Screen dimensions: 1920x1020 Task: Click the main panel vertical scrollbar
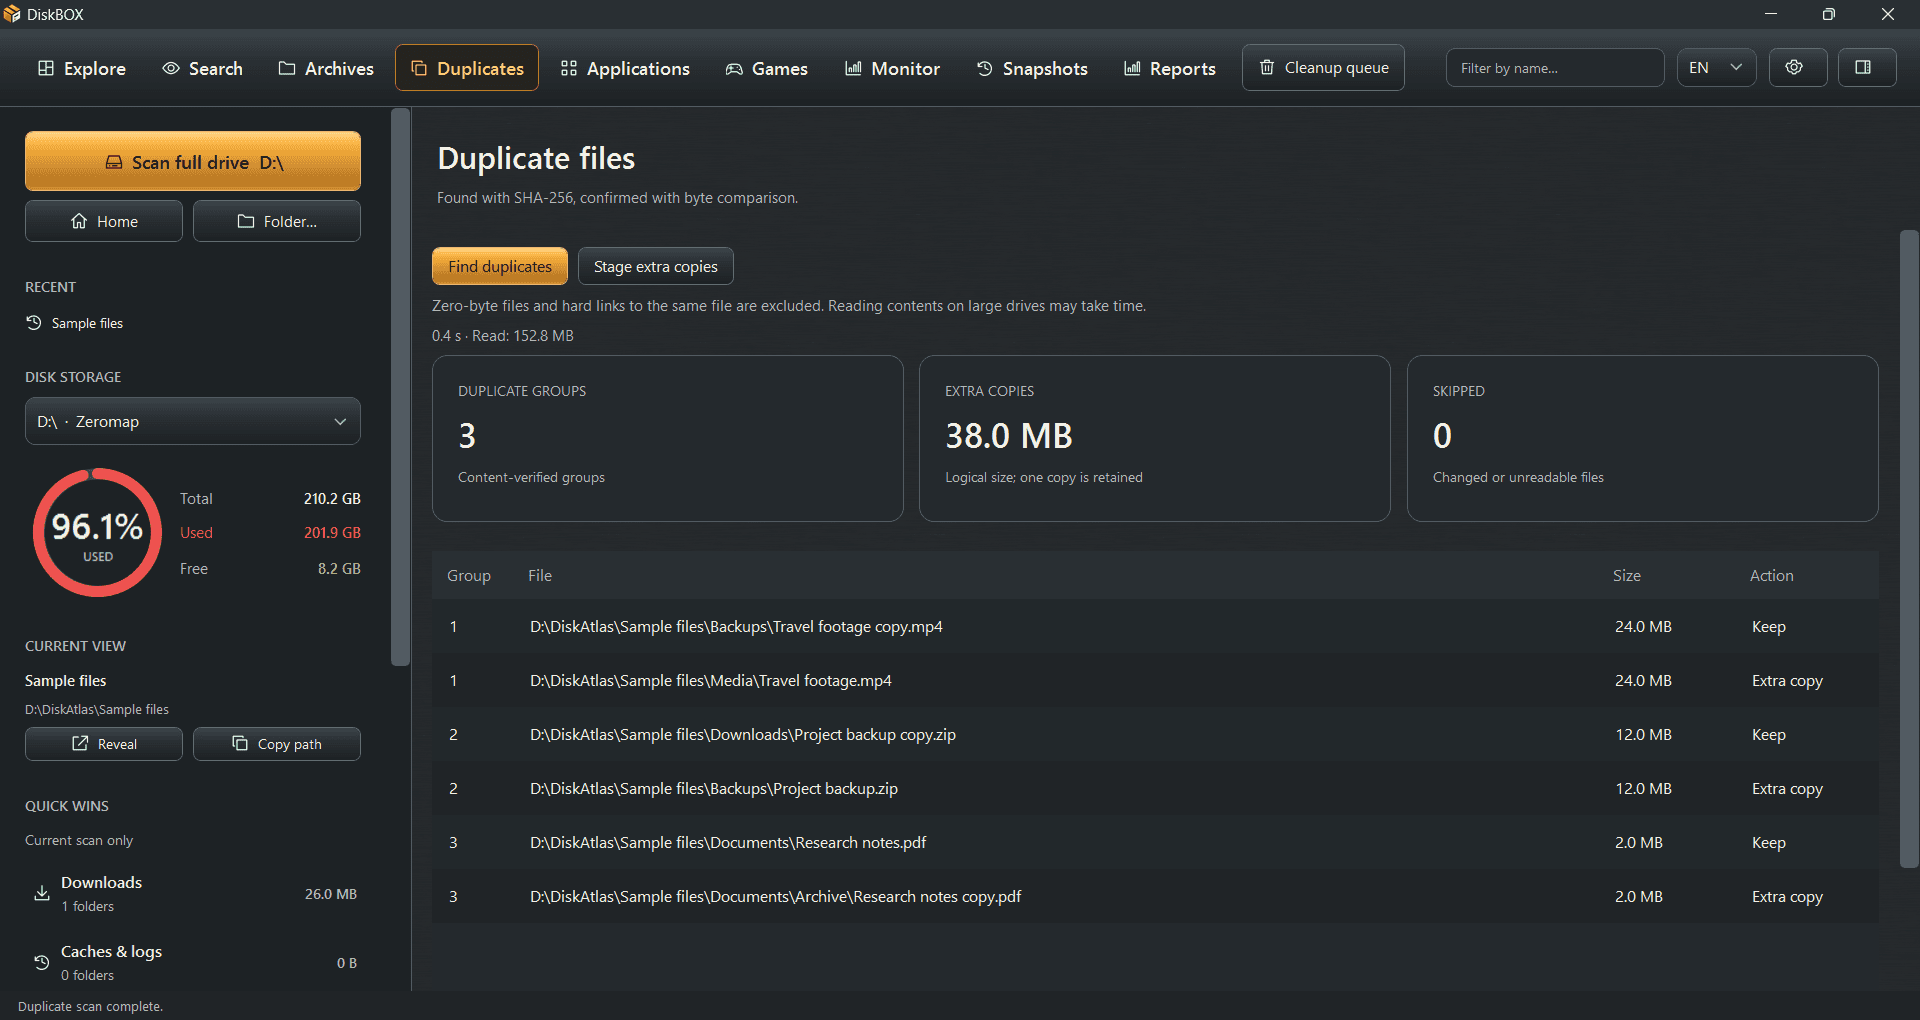1909,549
